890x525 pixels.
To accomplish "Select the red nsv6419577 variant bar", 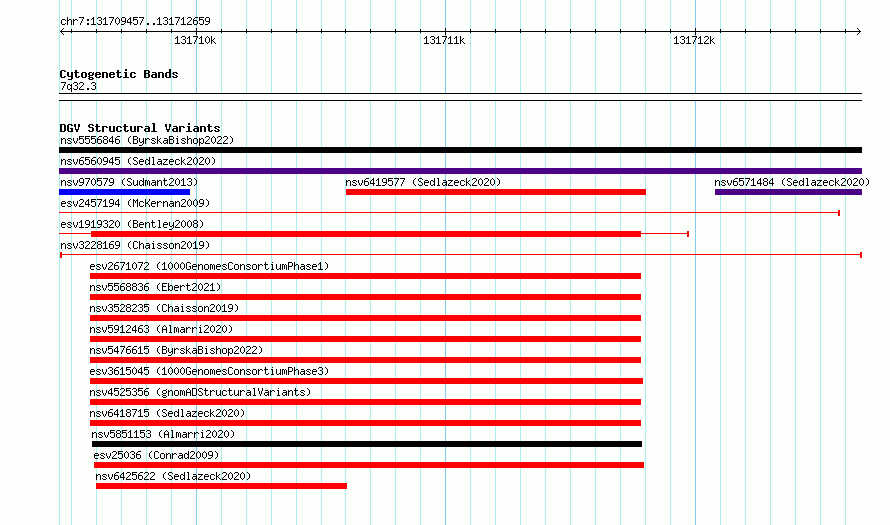I will [496, 192].
